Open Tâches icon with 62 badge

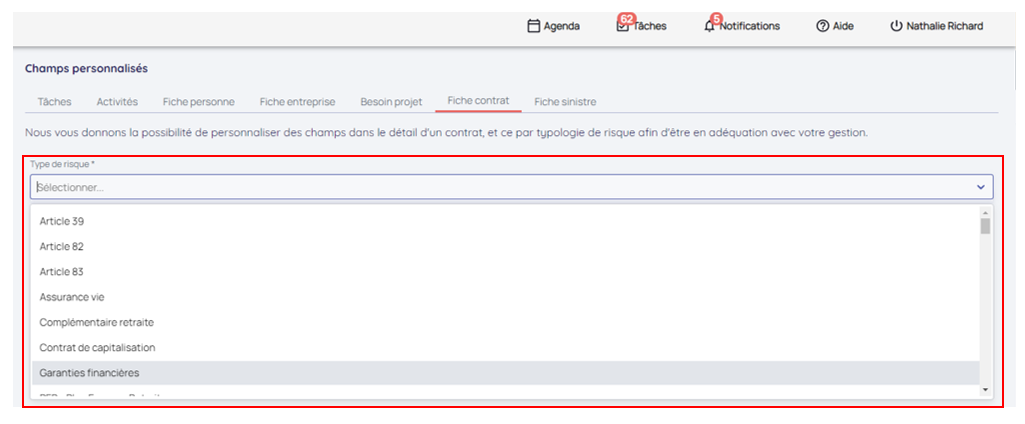coord(622,26)
